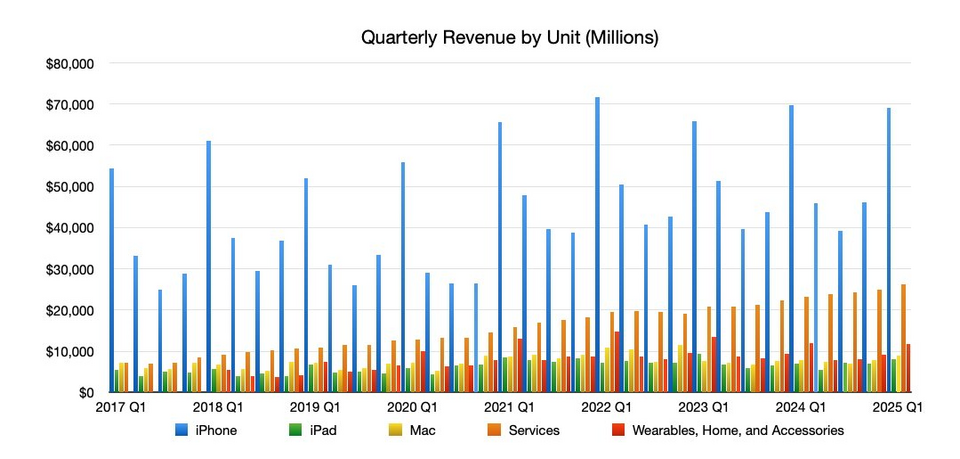Click the orange Services legend swatch
Viewport: 960px width, 459px height.
(493, 430)
